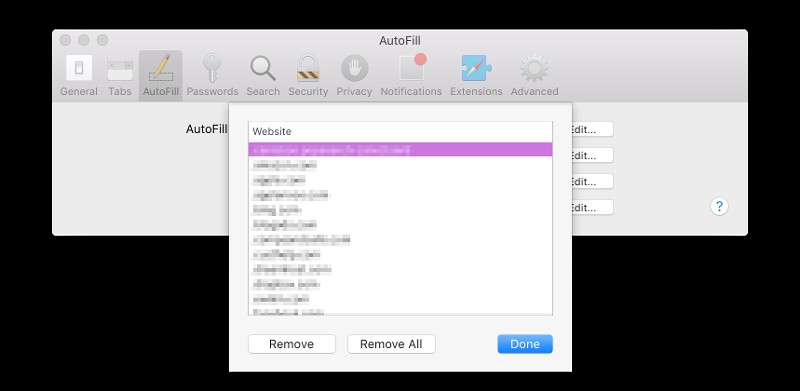Viewport: 800px width, 391px height.
Task: Open the Advanced gear preferences pane
Action: pos(535,76)
